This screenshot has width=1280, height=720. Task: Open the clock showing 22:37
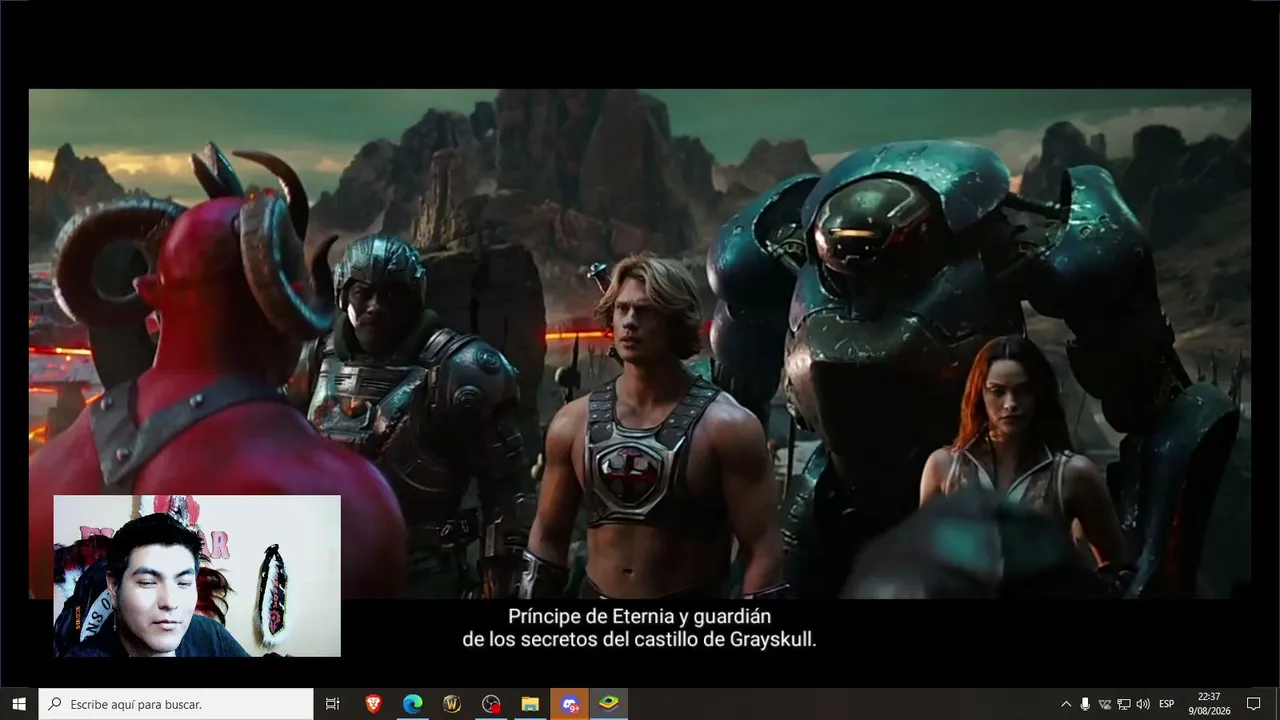[x=1209, y=704]
